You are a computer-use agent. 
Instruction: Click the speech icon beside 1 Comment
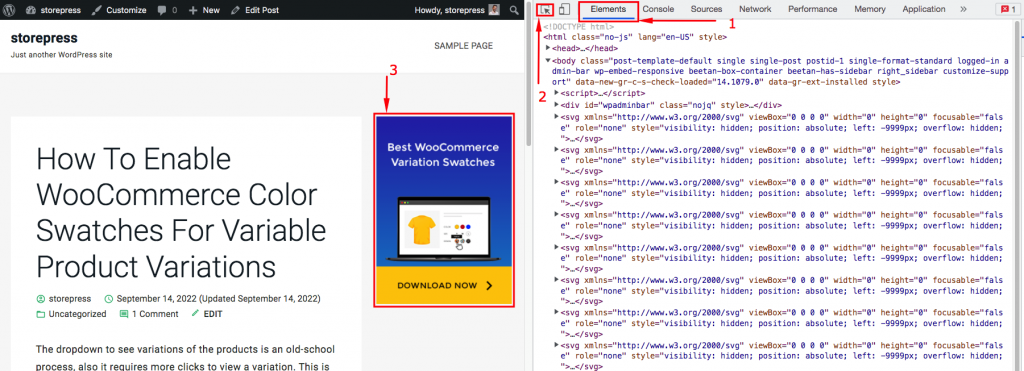124,314
